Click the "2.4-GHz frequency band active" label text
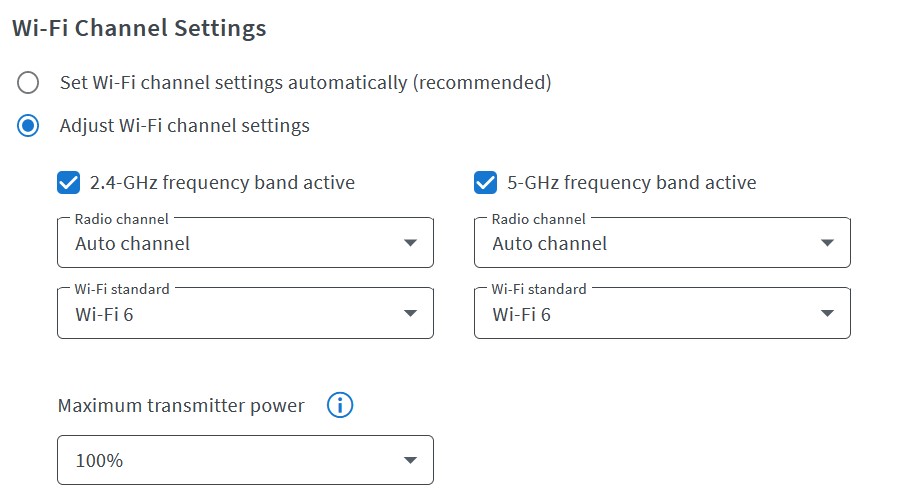Screen dimensions: 916x500 [x=222, y=182]
